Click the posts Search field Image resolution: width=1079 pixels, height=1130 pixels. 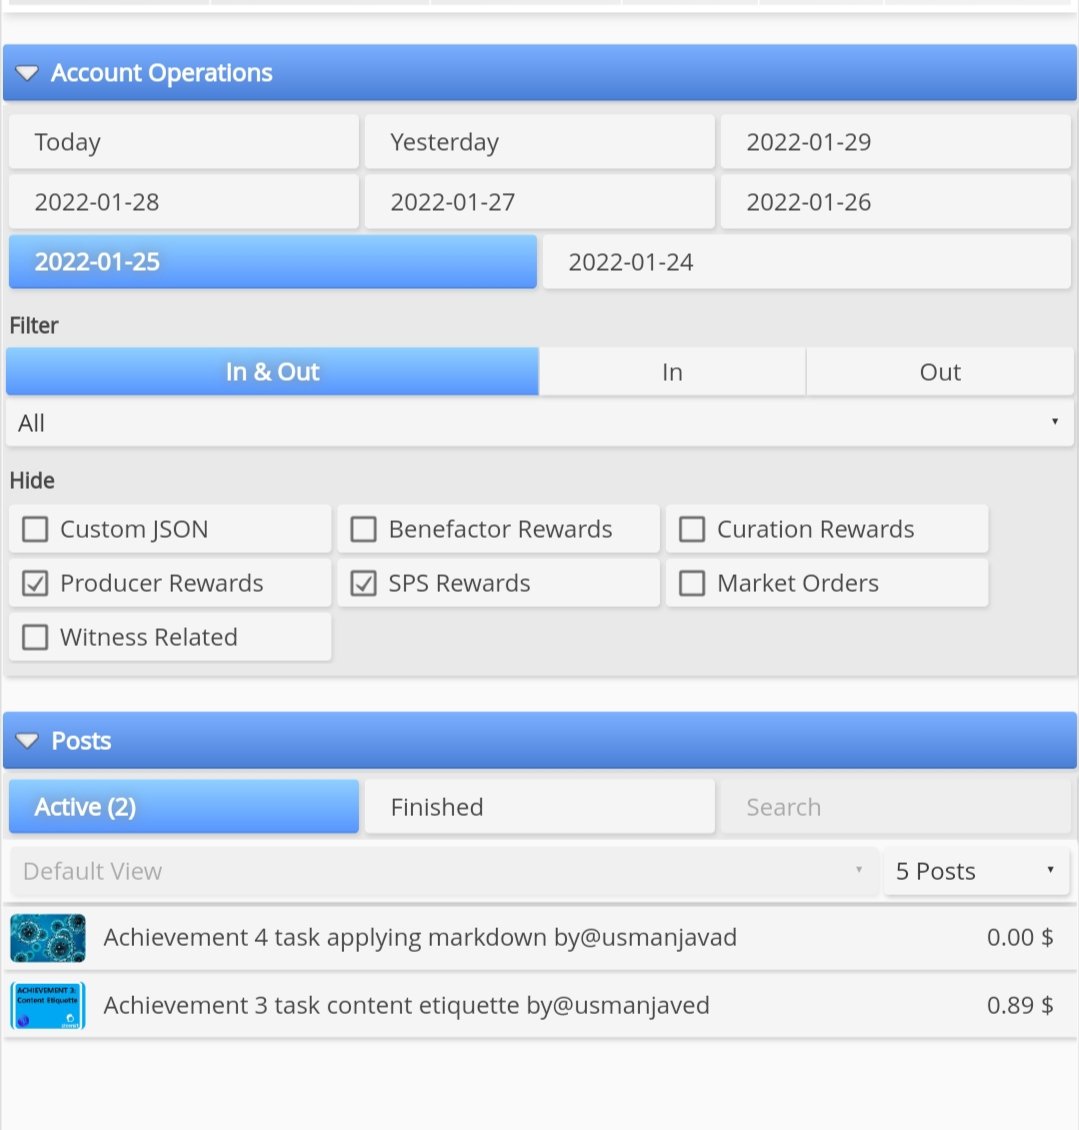(x=895, y=806)
